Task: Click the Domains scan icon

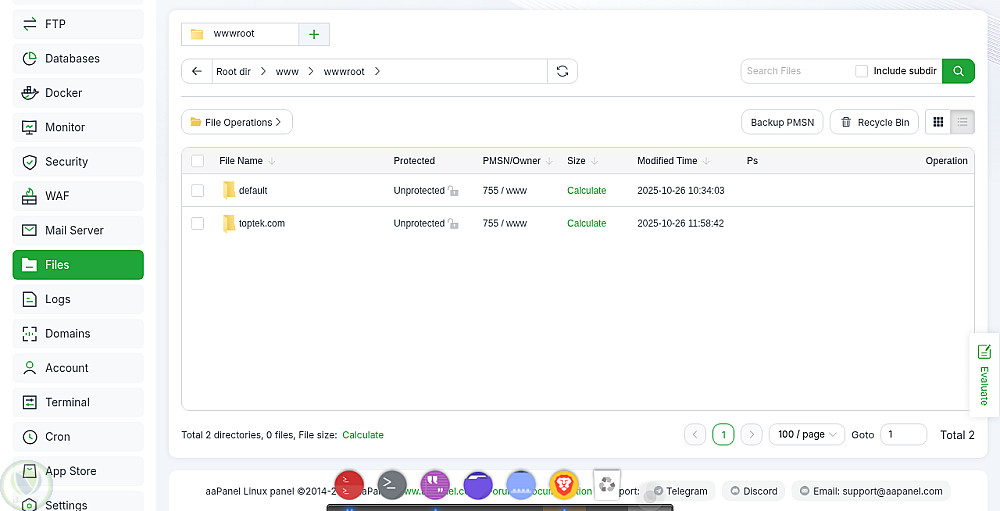Action: click(x=29, y=334)
